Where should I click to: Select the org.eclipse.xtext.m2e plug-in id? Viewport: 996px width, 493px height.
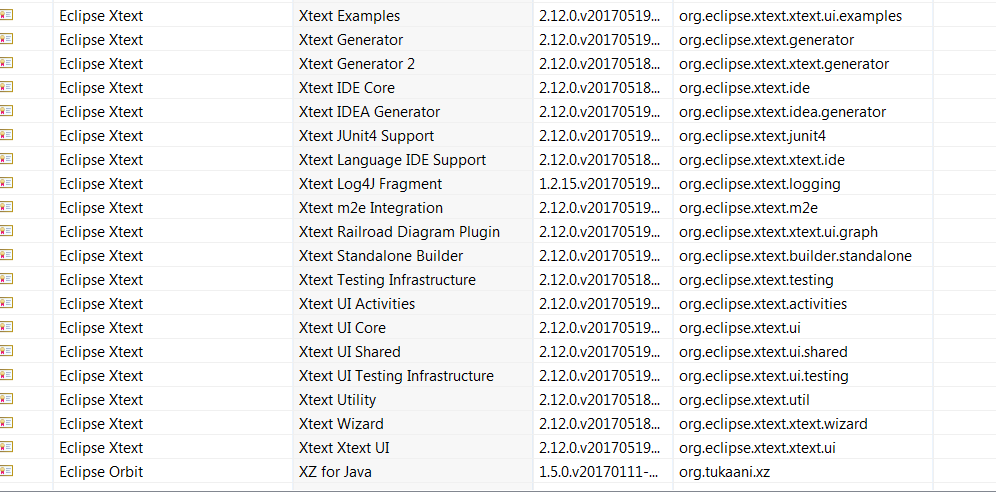click(x=748, y=208)
